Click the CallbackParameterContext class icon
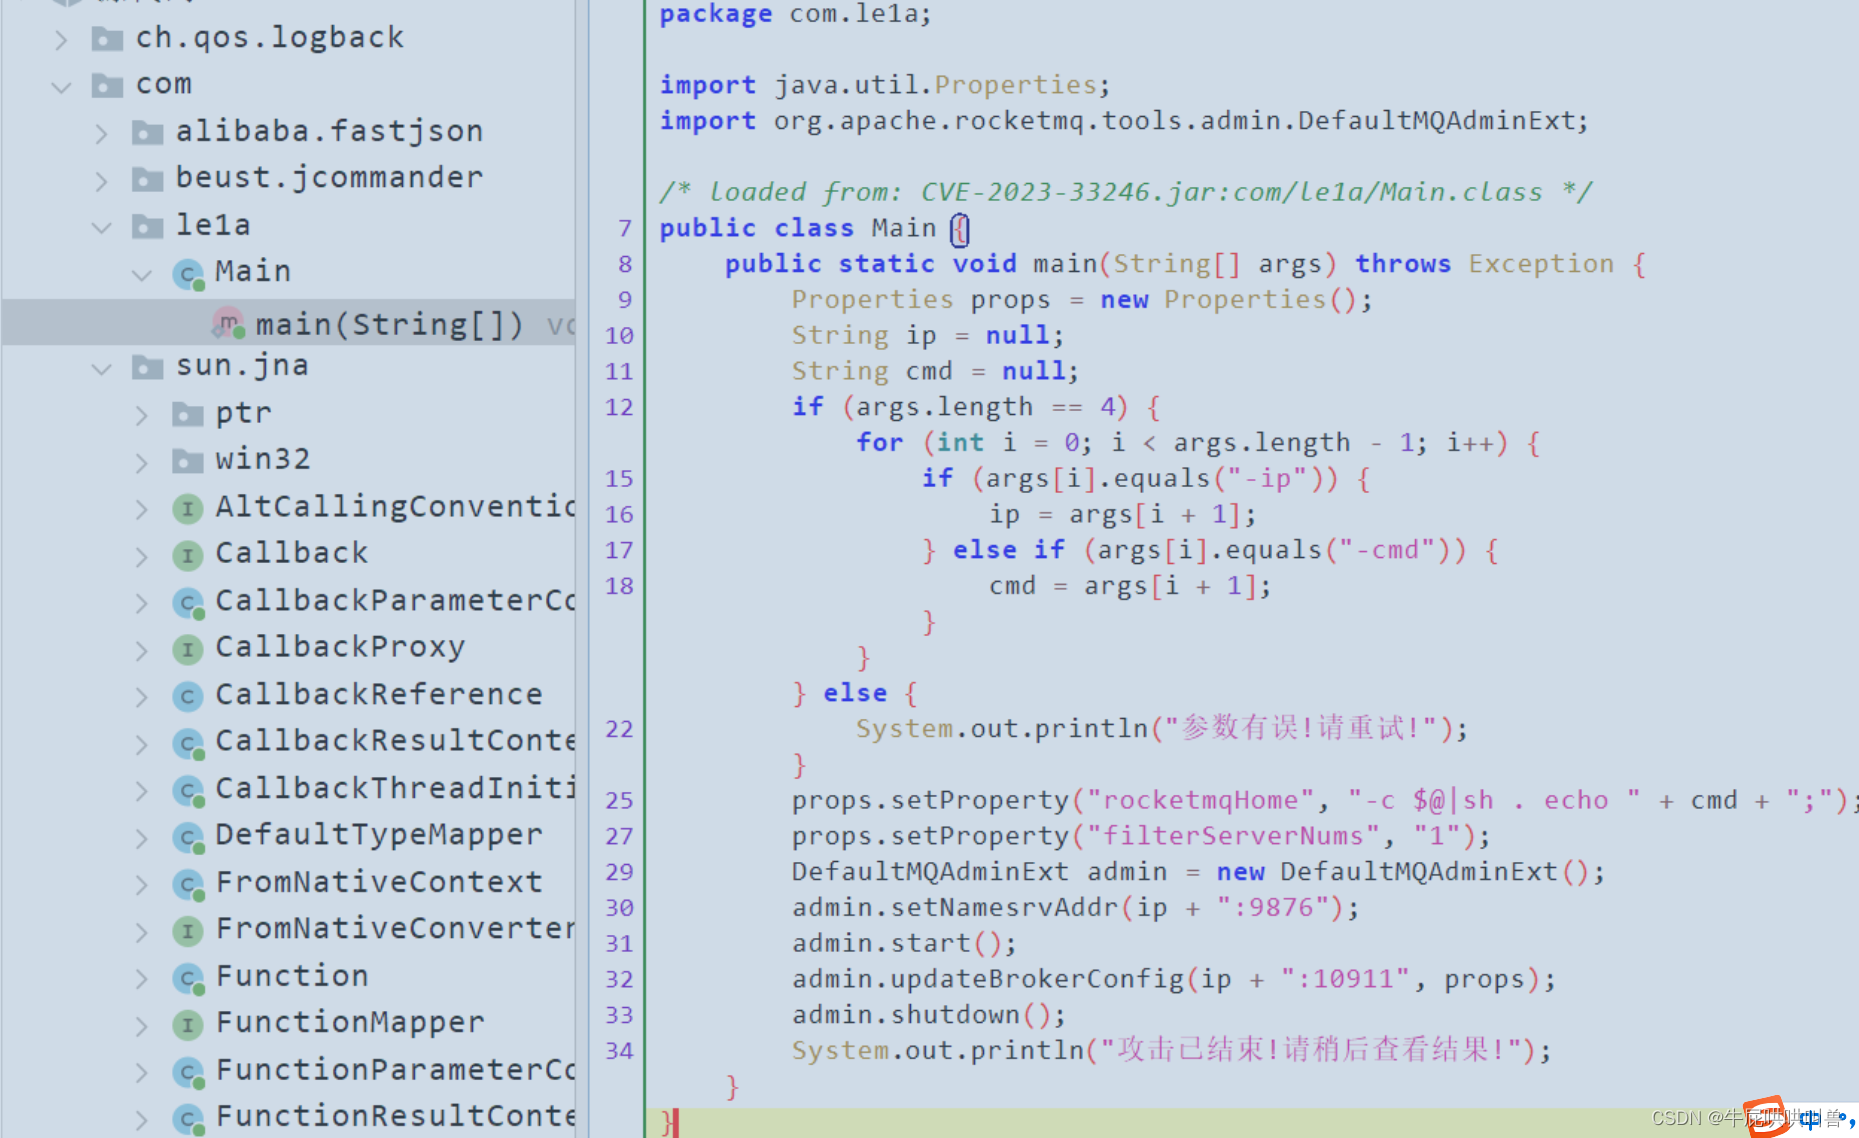The image size is (1859, 1138). 188,604
